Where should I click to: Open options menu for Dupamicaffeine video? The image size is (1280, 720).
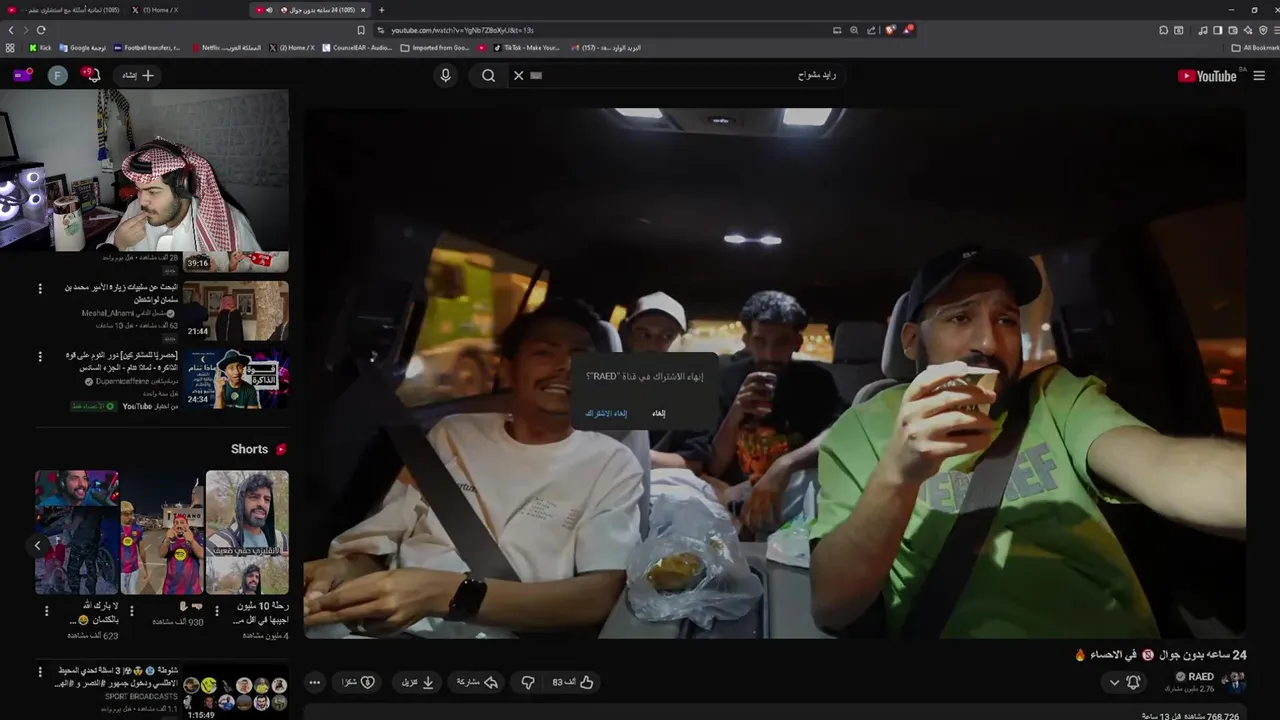click(x=40, y=356)
